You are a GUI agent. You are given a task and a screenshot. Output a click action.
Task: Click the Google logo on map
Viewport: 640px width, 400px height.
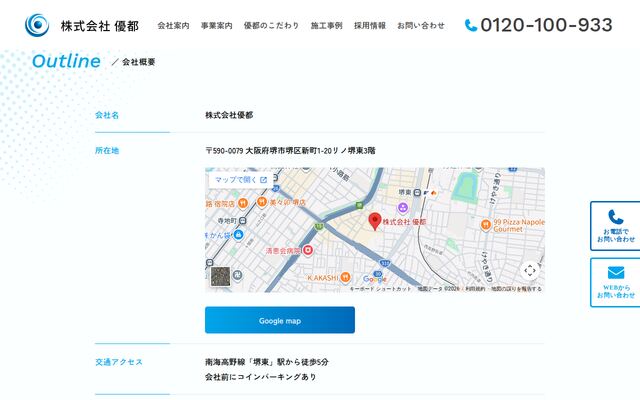(374, 279)
